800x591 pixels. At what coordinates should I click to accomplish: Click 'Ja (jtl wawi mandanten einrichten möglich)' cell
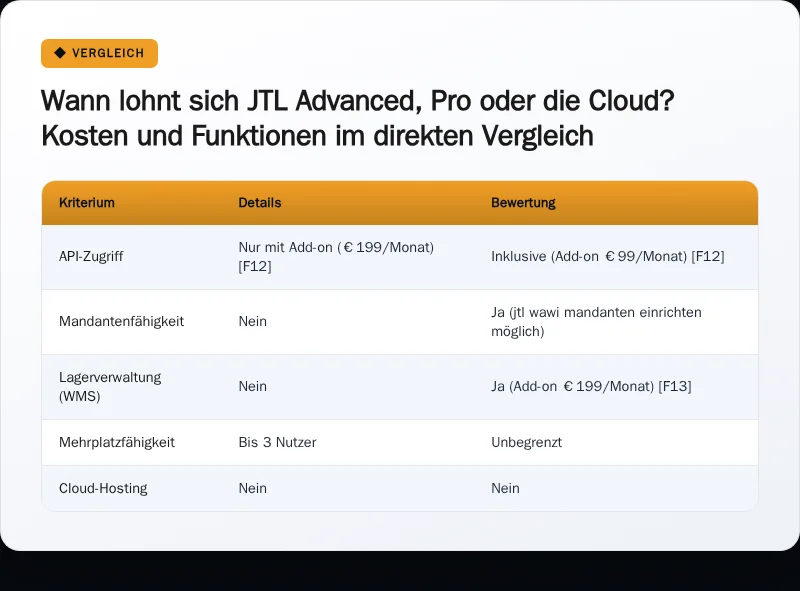(596, 322)
